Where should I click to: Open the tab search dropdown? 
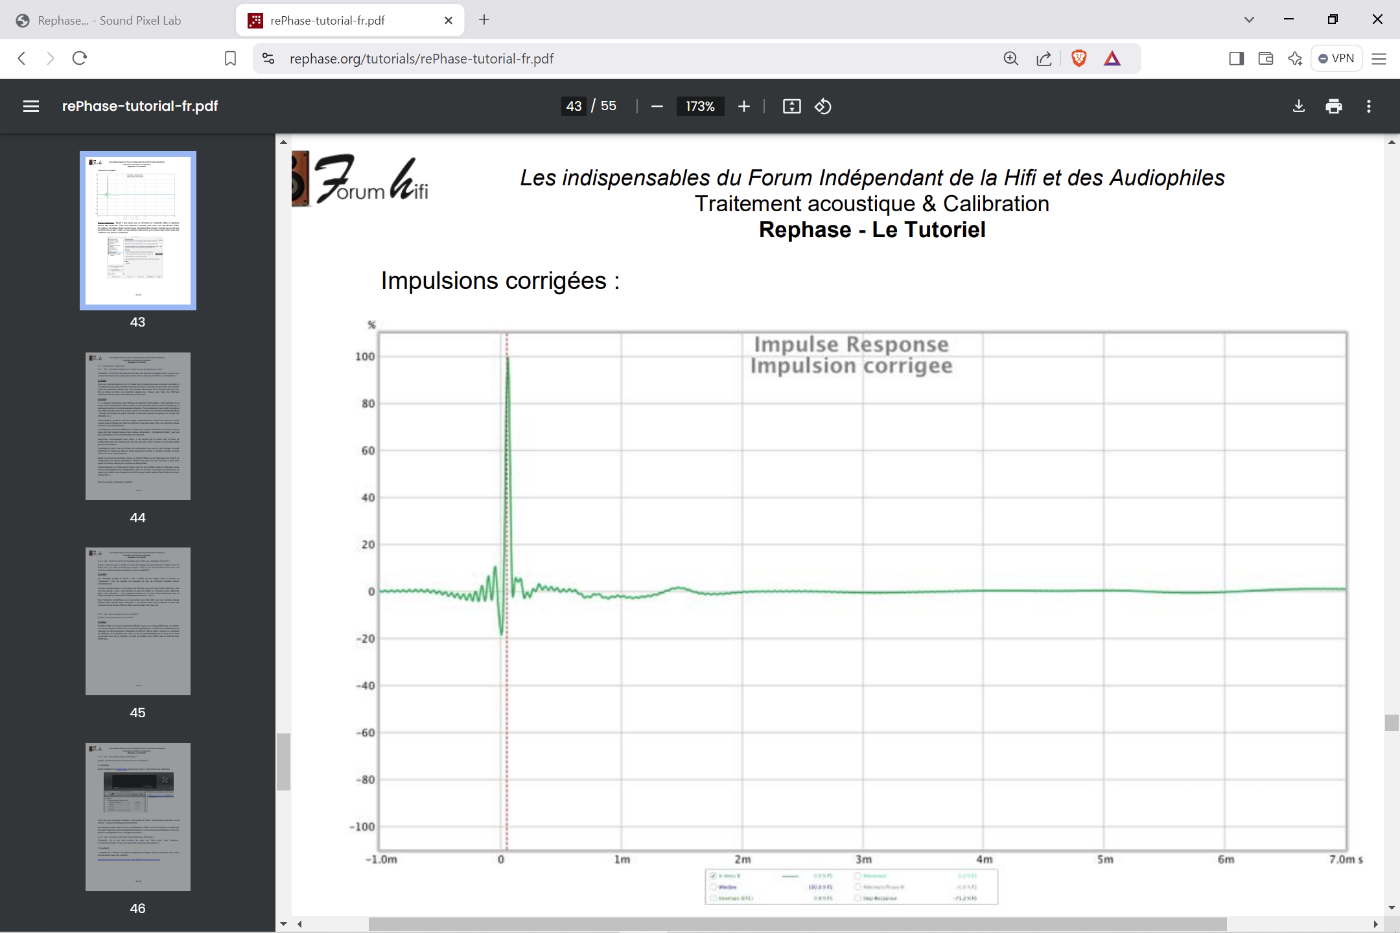1249,20
